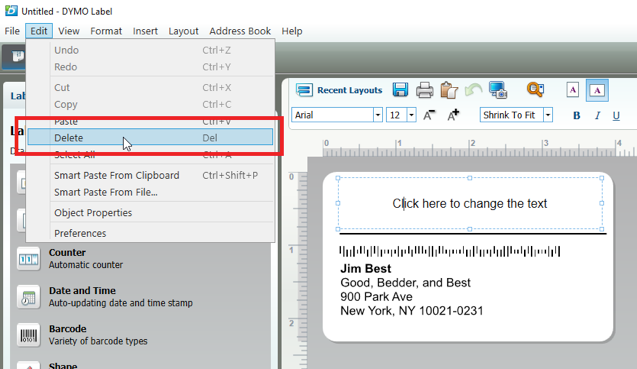Choose Delete from the Edit menu
This screenshot has width=637, height=369.
pyautogui.click(x=150, y=138)
